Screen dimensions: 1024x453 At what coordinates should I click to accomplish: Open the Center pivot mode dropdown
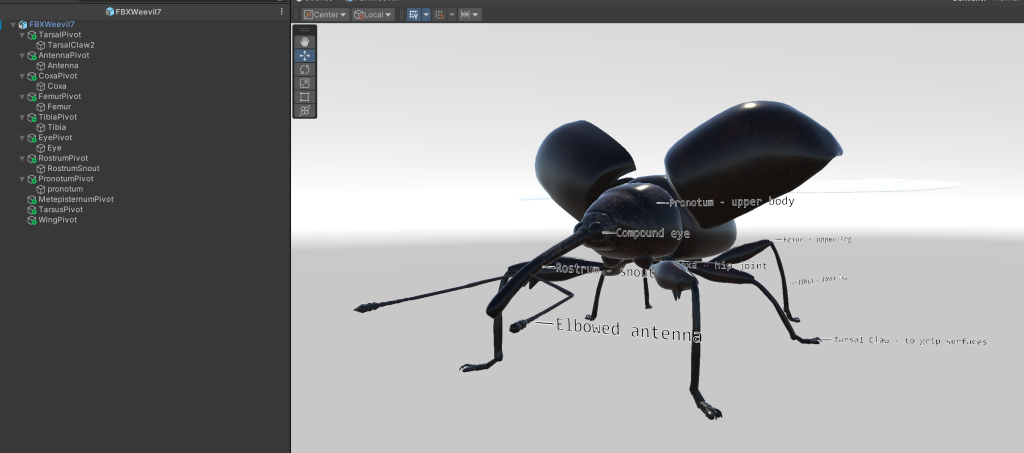(326, 15)
